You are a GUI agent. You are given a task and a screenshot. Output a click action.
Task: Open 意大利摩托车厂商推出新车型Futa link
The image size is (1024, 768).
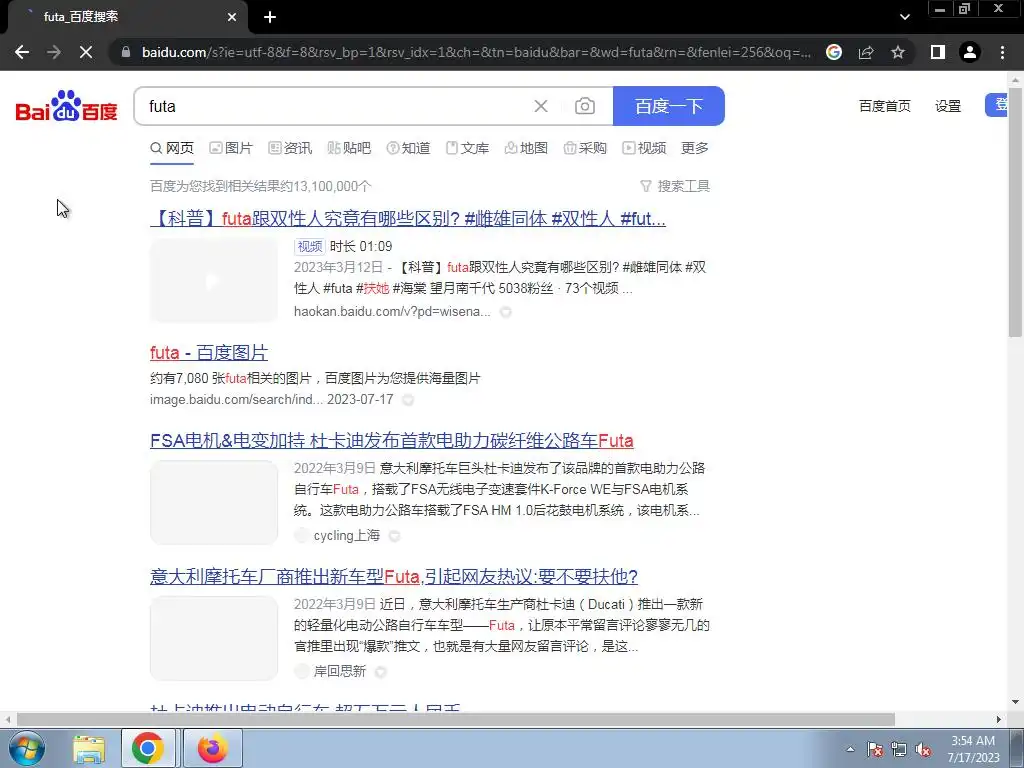pos(394,577)
